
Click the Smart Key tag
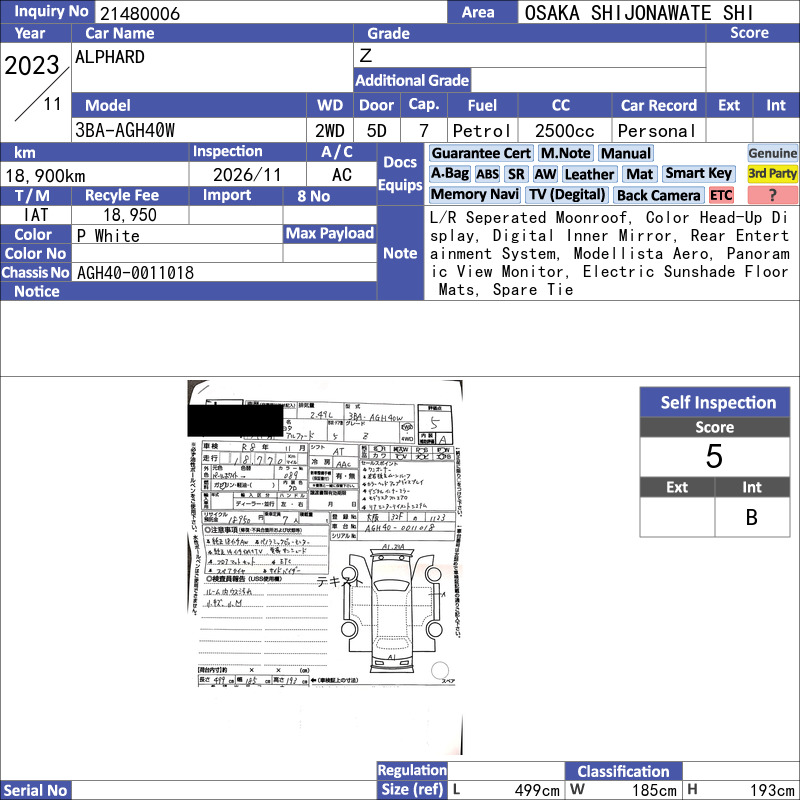(698, 174)
